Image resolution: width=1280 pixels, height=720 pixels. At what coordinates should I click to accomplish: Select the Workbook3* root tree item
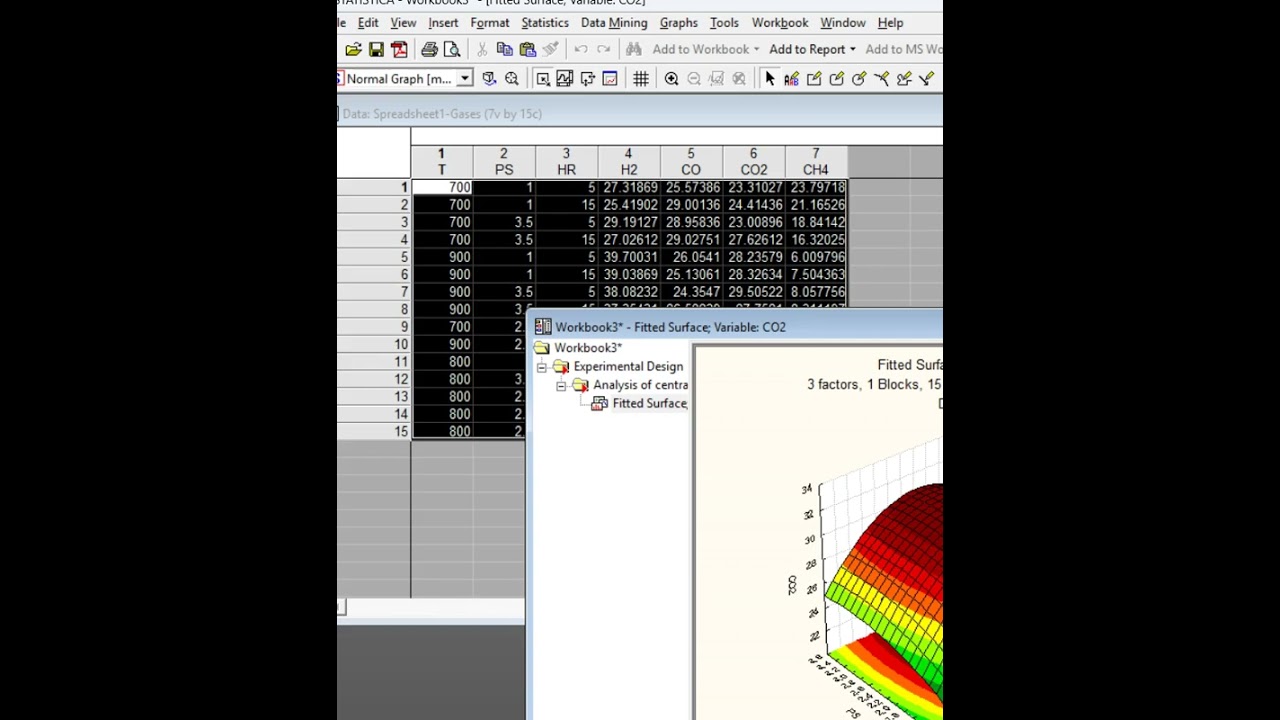(588, 348)
